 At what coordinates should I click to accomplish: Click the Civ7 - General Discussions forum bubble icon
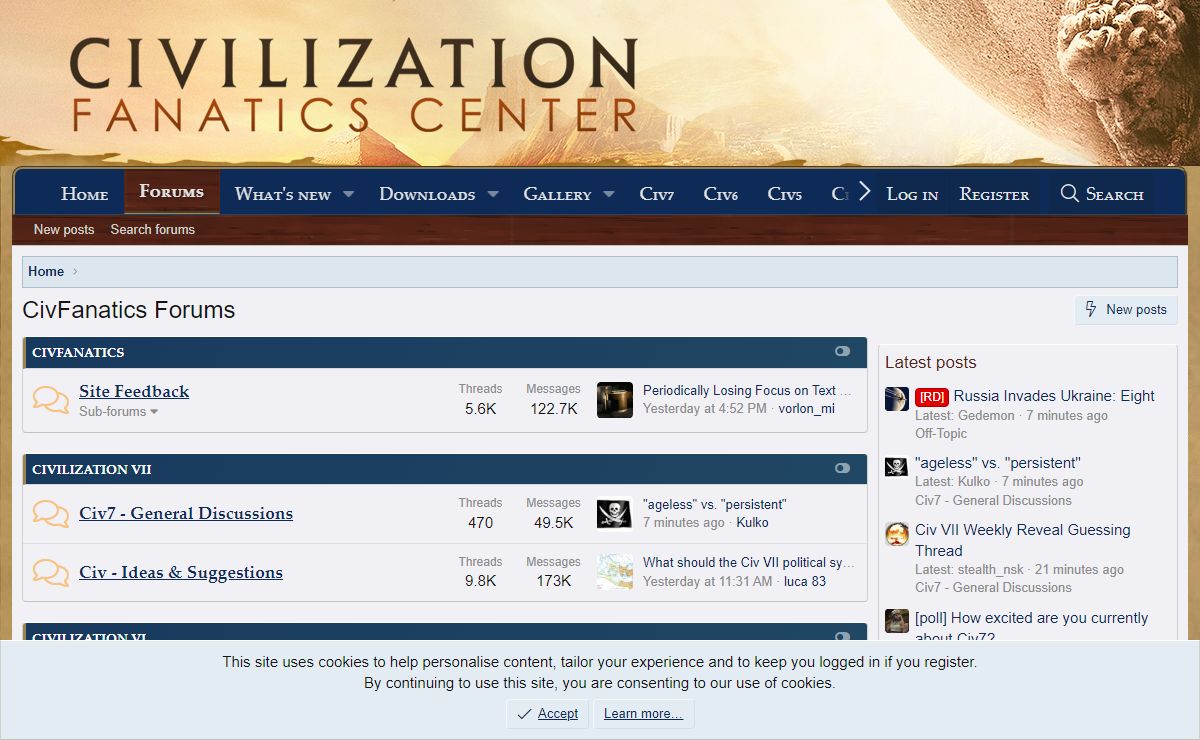51,514
